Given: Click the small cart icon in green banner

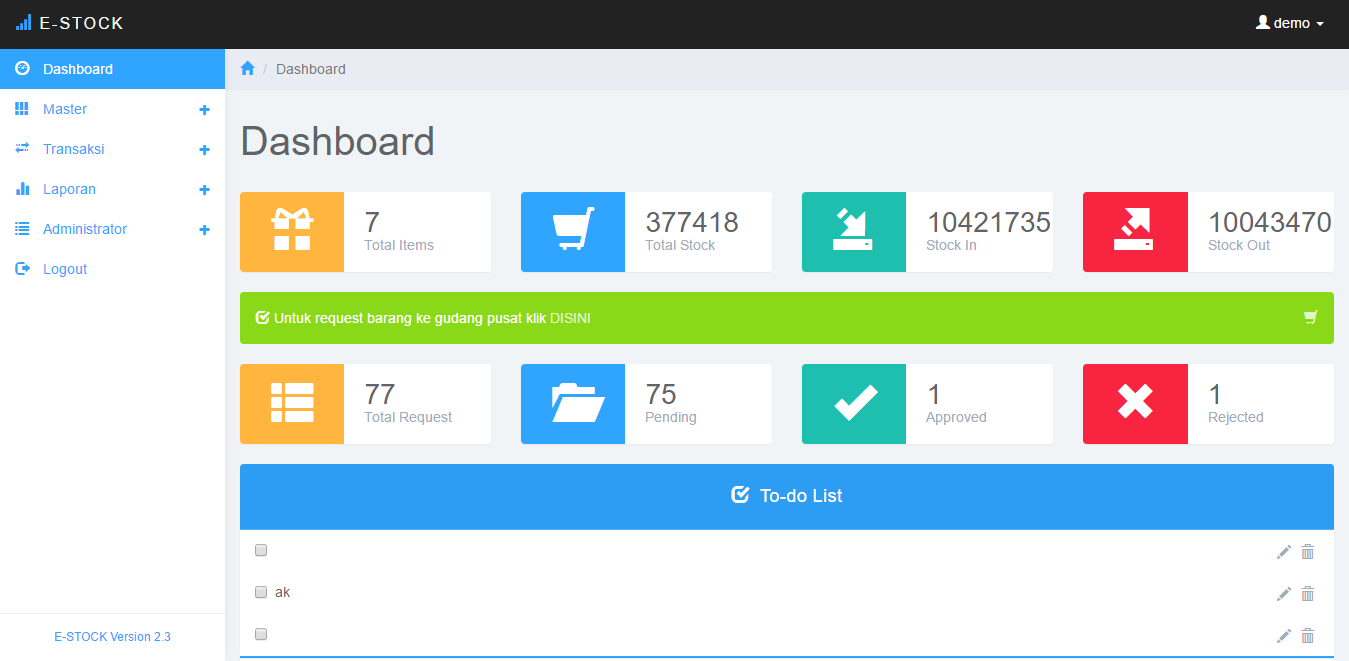Looking at the screenshot, I should tap(1311, 317).
